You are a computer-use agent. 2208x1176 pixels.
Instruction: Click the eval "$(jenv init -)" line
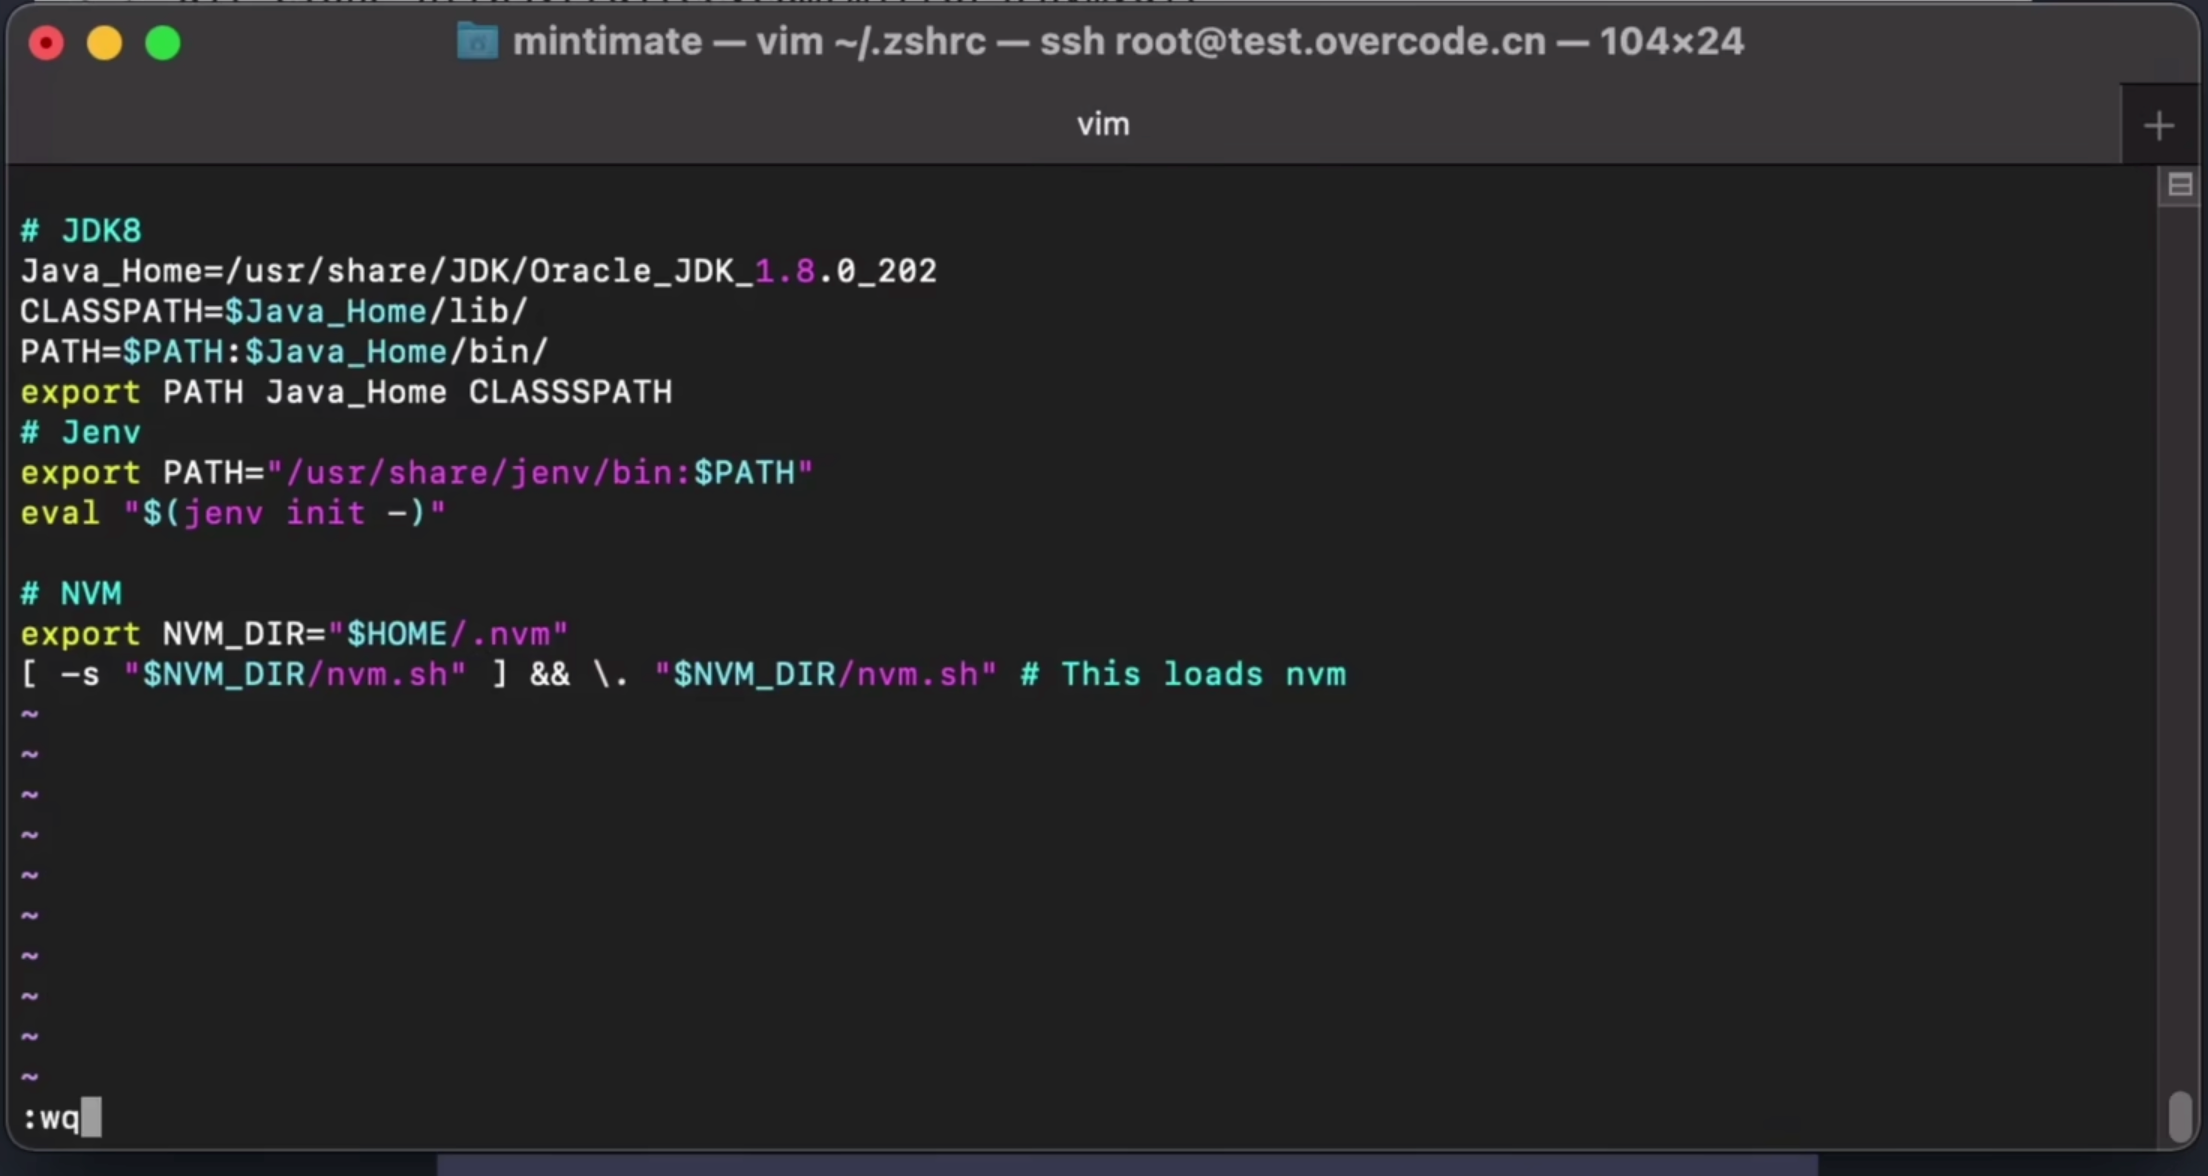coord(233,513)
